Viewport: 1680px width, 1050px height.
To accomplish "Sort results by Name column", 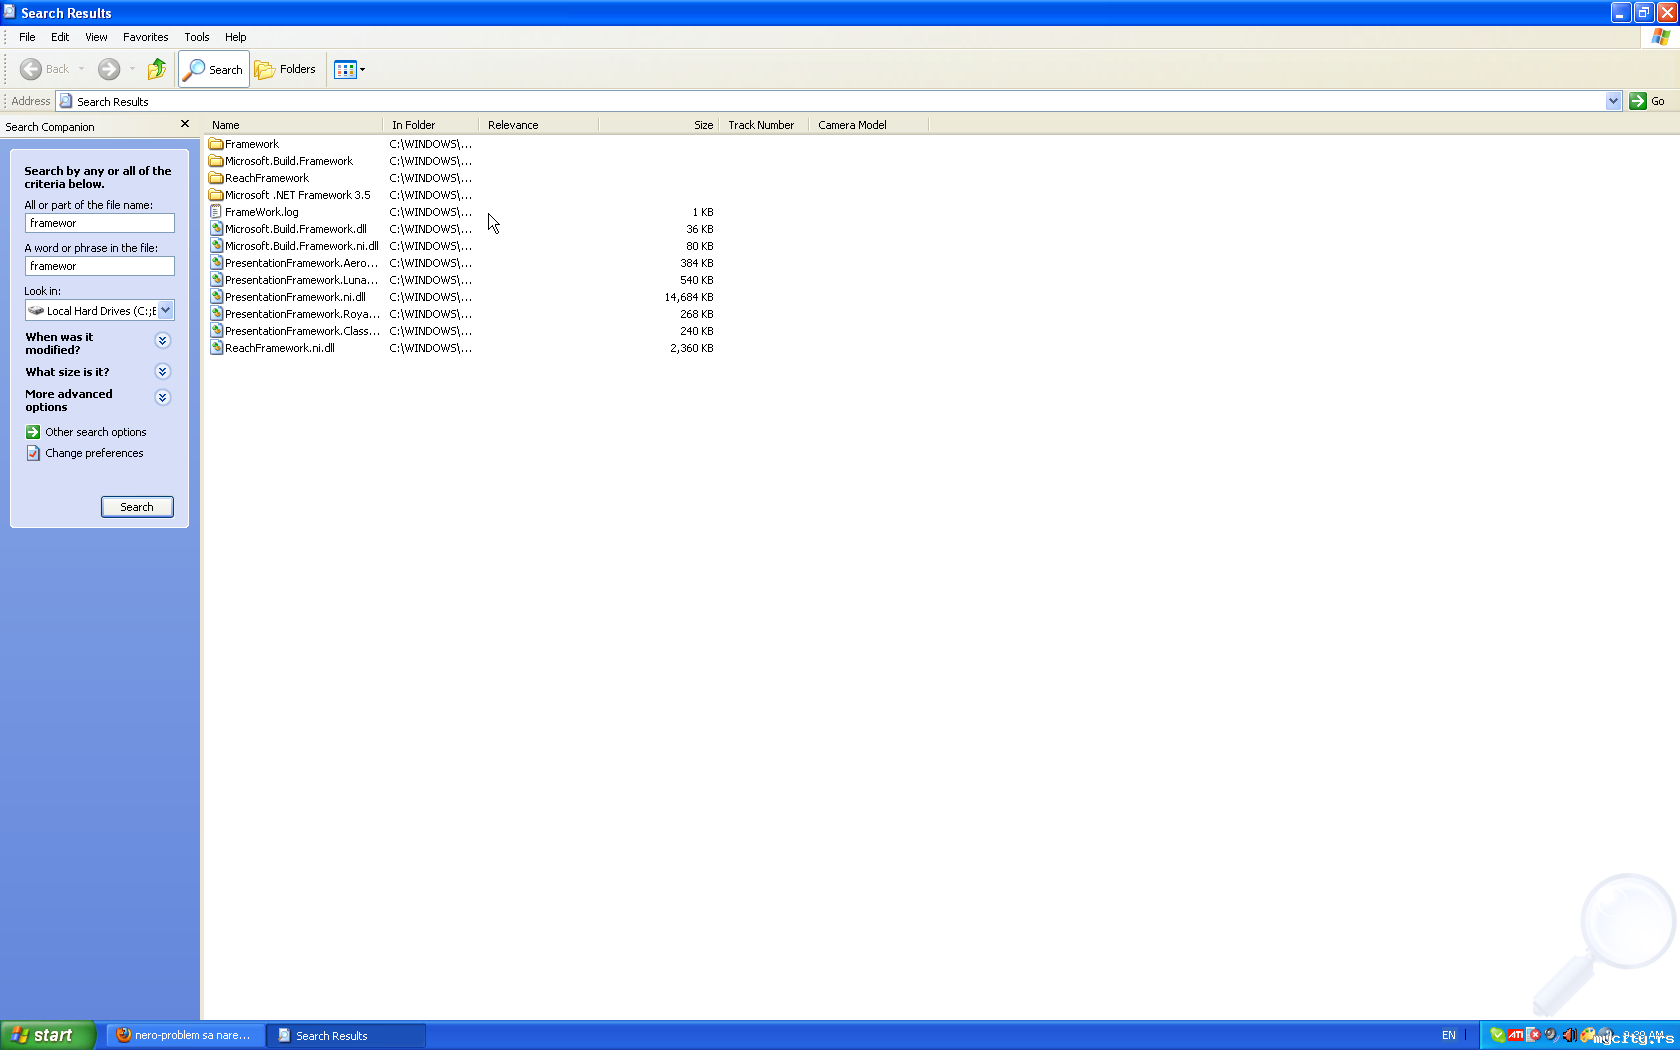I will [294, 125].
